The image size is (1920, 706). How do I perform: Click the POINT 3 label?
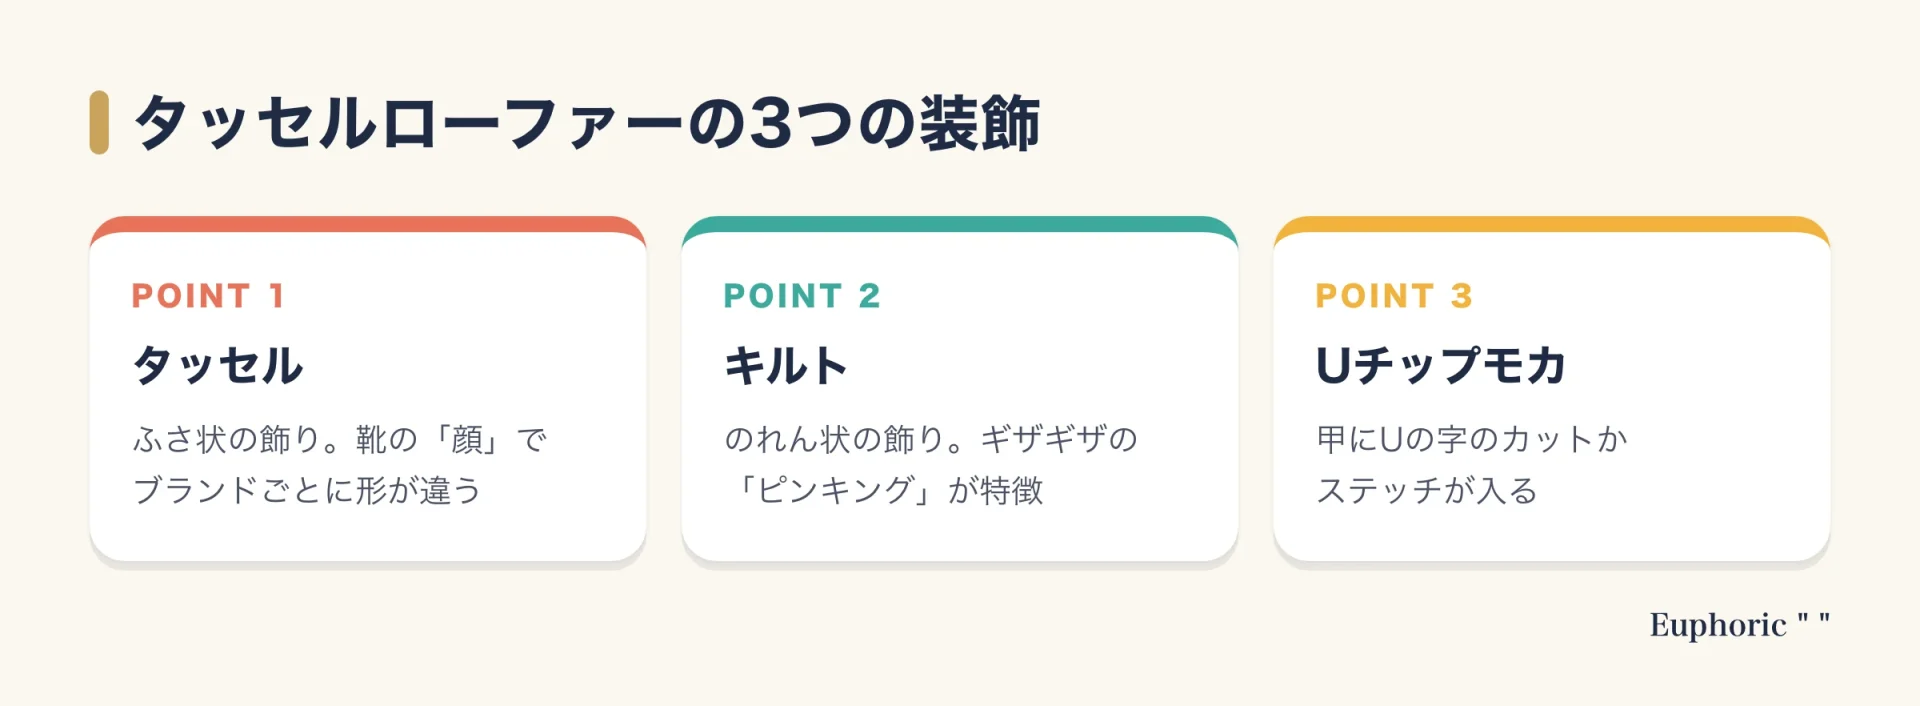click(1394, 296)
